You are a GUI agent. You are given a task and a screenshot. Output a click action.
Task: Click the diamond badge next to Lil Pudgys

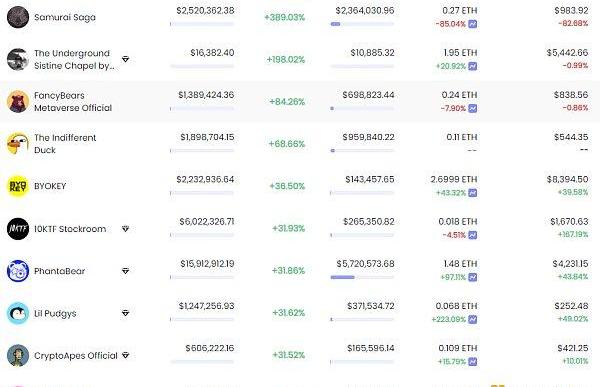[x=126, y=313]
